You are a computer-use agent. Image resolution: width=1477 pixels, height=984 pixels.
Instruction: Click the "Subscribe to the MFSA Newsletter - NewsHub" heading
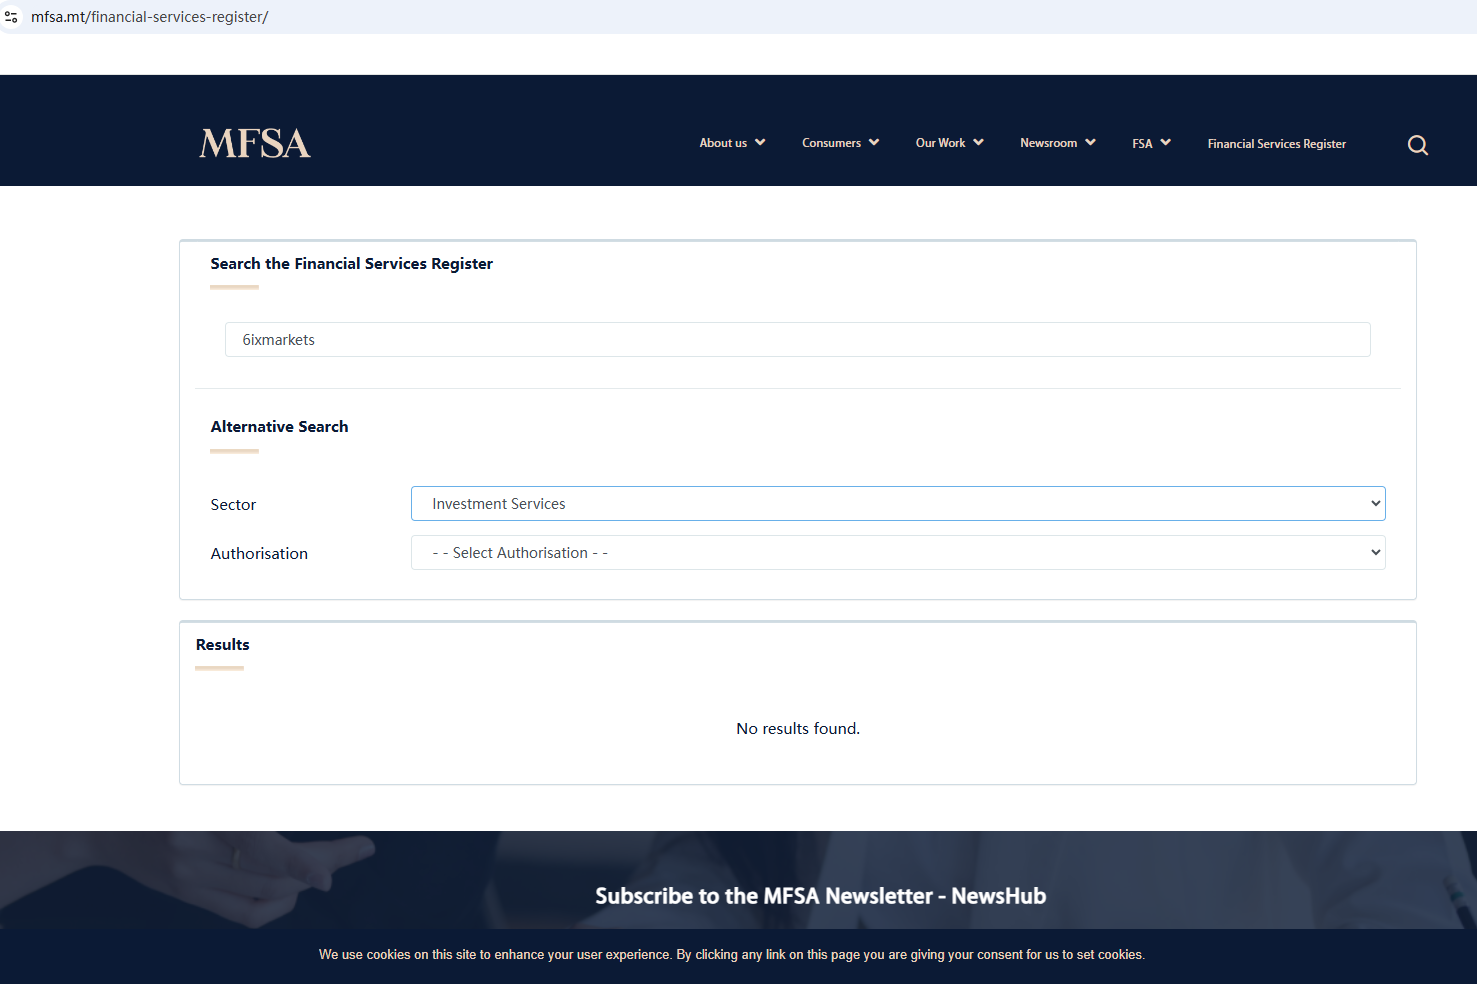pyautogui.click(x=820, y=896)
